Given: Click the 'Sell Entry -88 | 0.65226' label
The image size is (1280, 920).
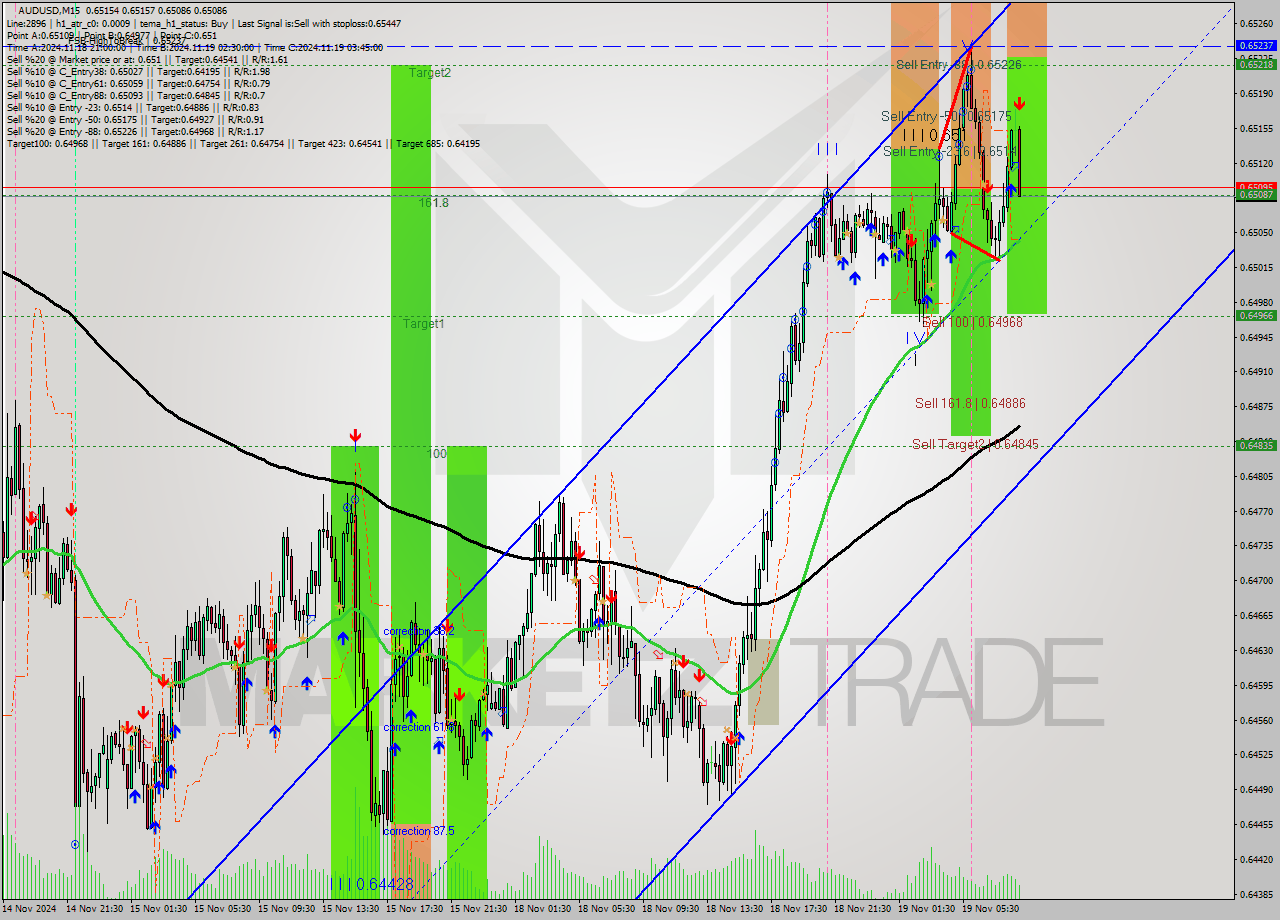Looking at the screenshot, I should coord(958,64).
